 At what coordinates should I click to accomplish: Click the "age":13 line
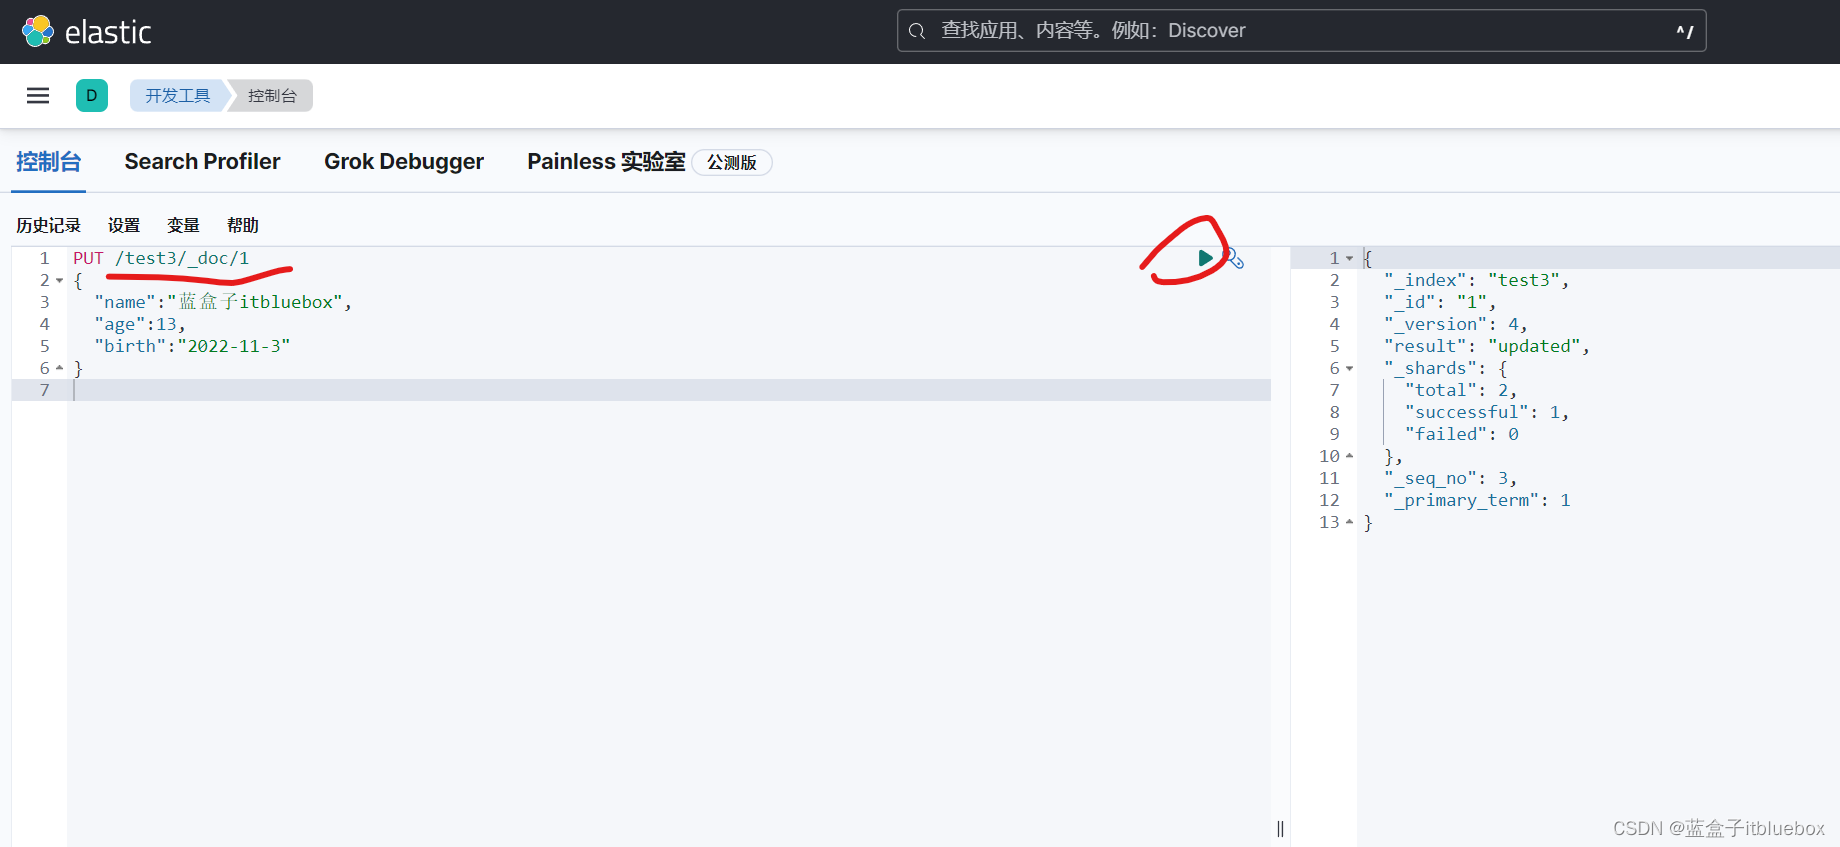[x=140, y=324]
